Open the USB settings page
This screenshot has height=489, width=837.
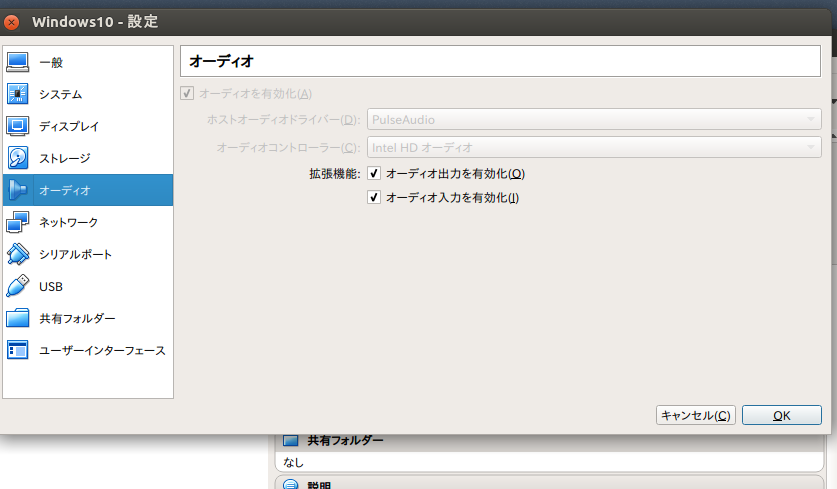point(88,286)
